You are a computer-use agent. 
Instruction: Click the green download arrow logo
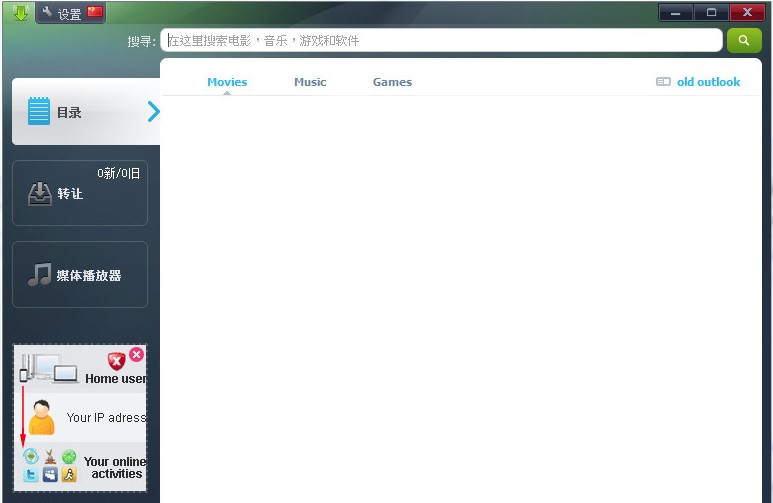tap(20, 12)
